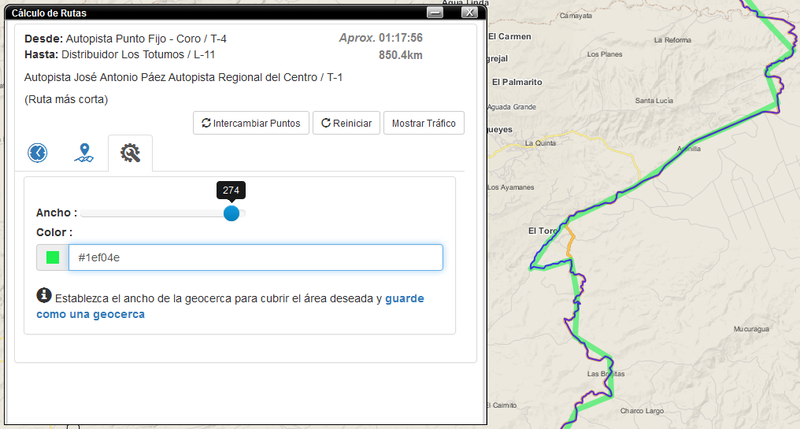The width and height of the screenshot is (800, 429).
Task: Click La Reforma label on map
Action: (x=672, y=40)
